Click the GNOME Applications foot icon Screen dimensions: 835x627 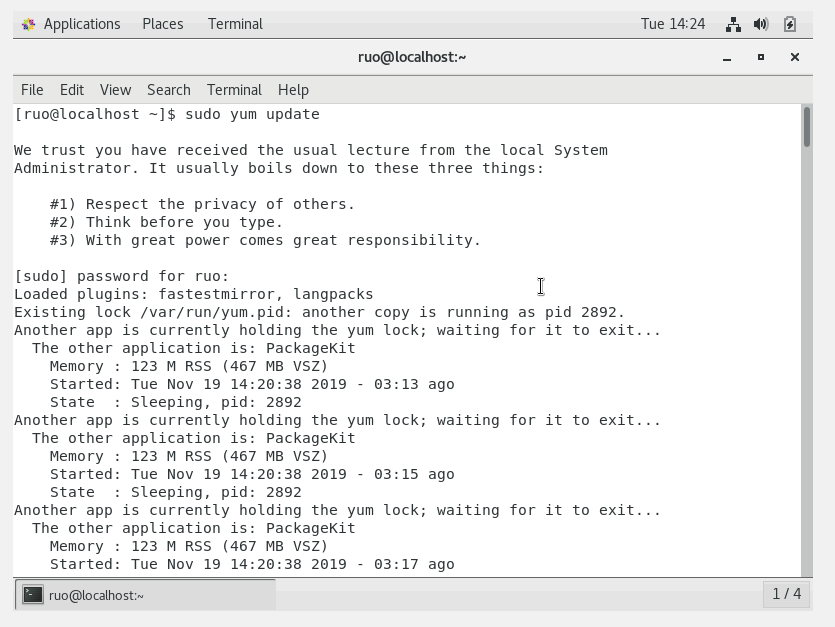tap(28, 24)
